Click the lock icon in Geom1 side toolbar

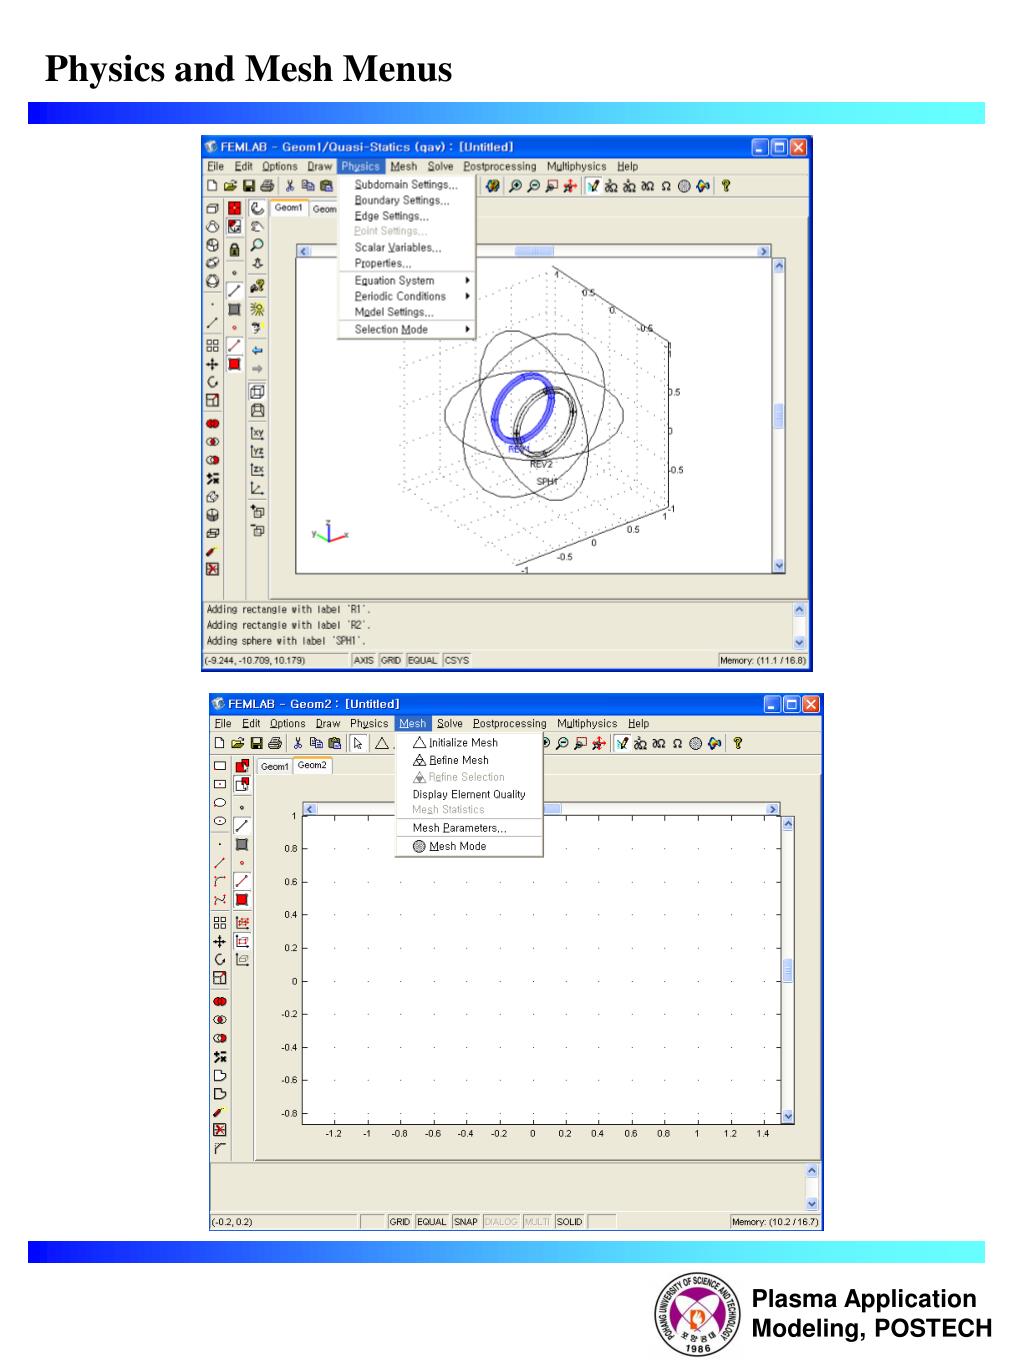pos(234,248)
